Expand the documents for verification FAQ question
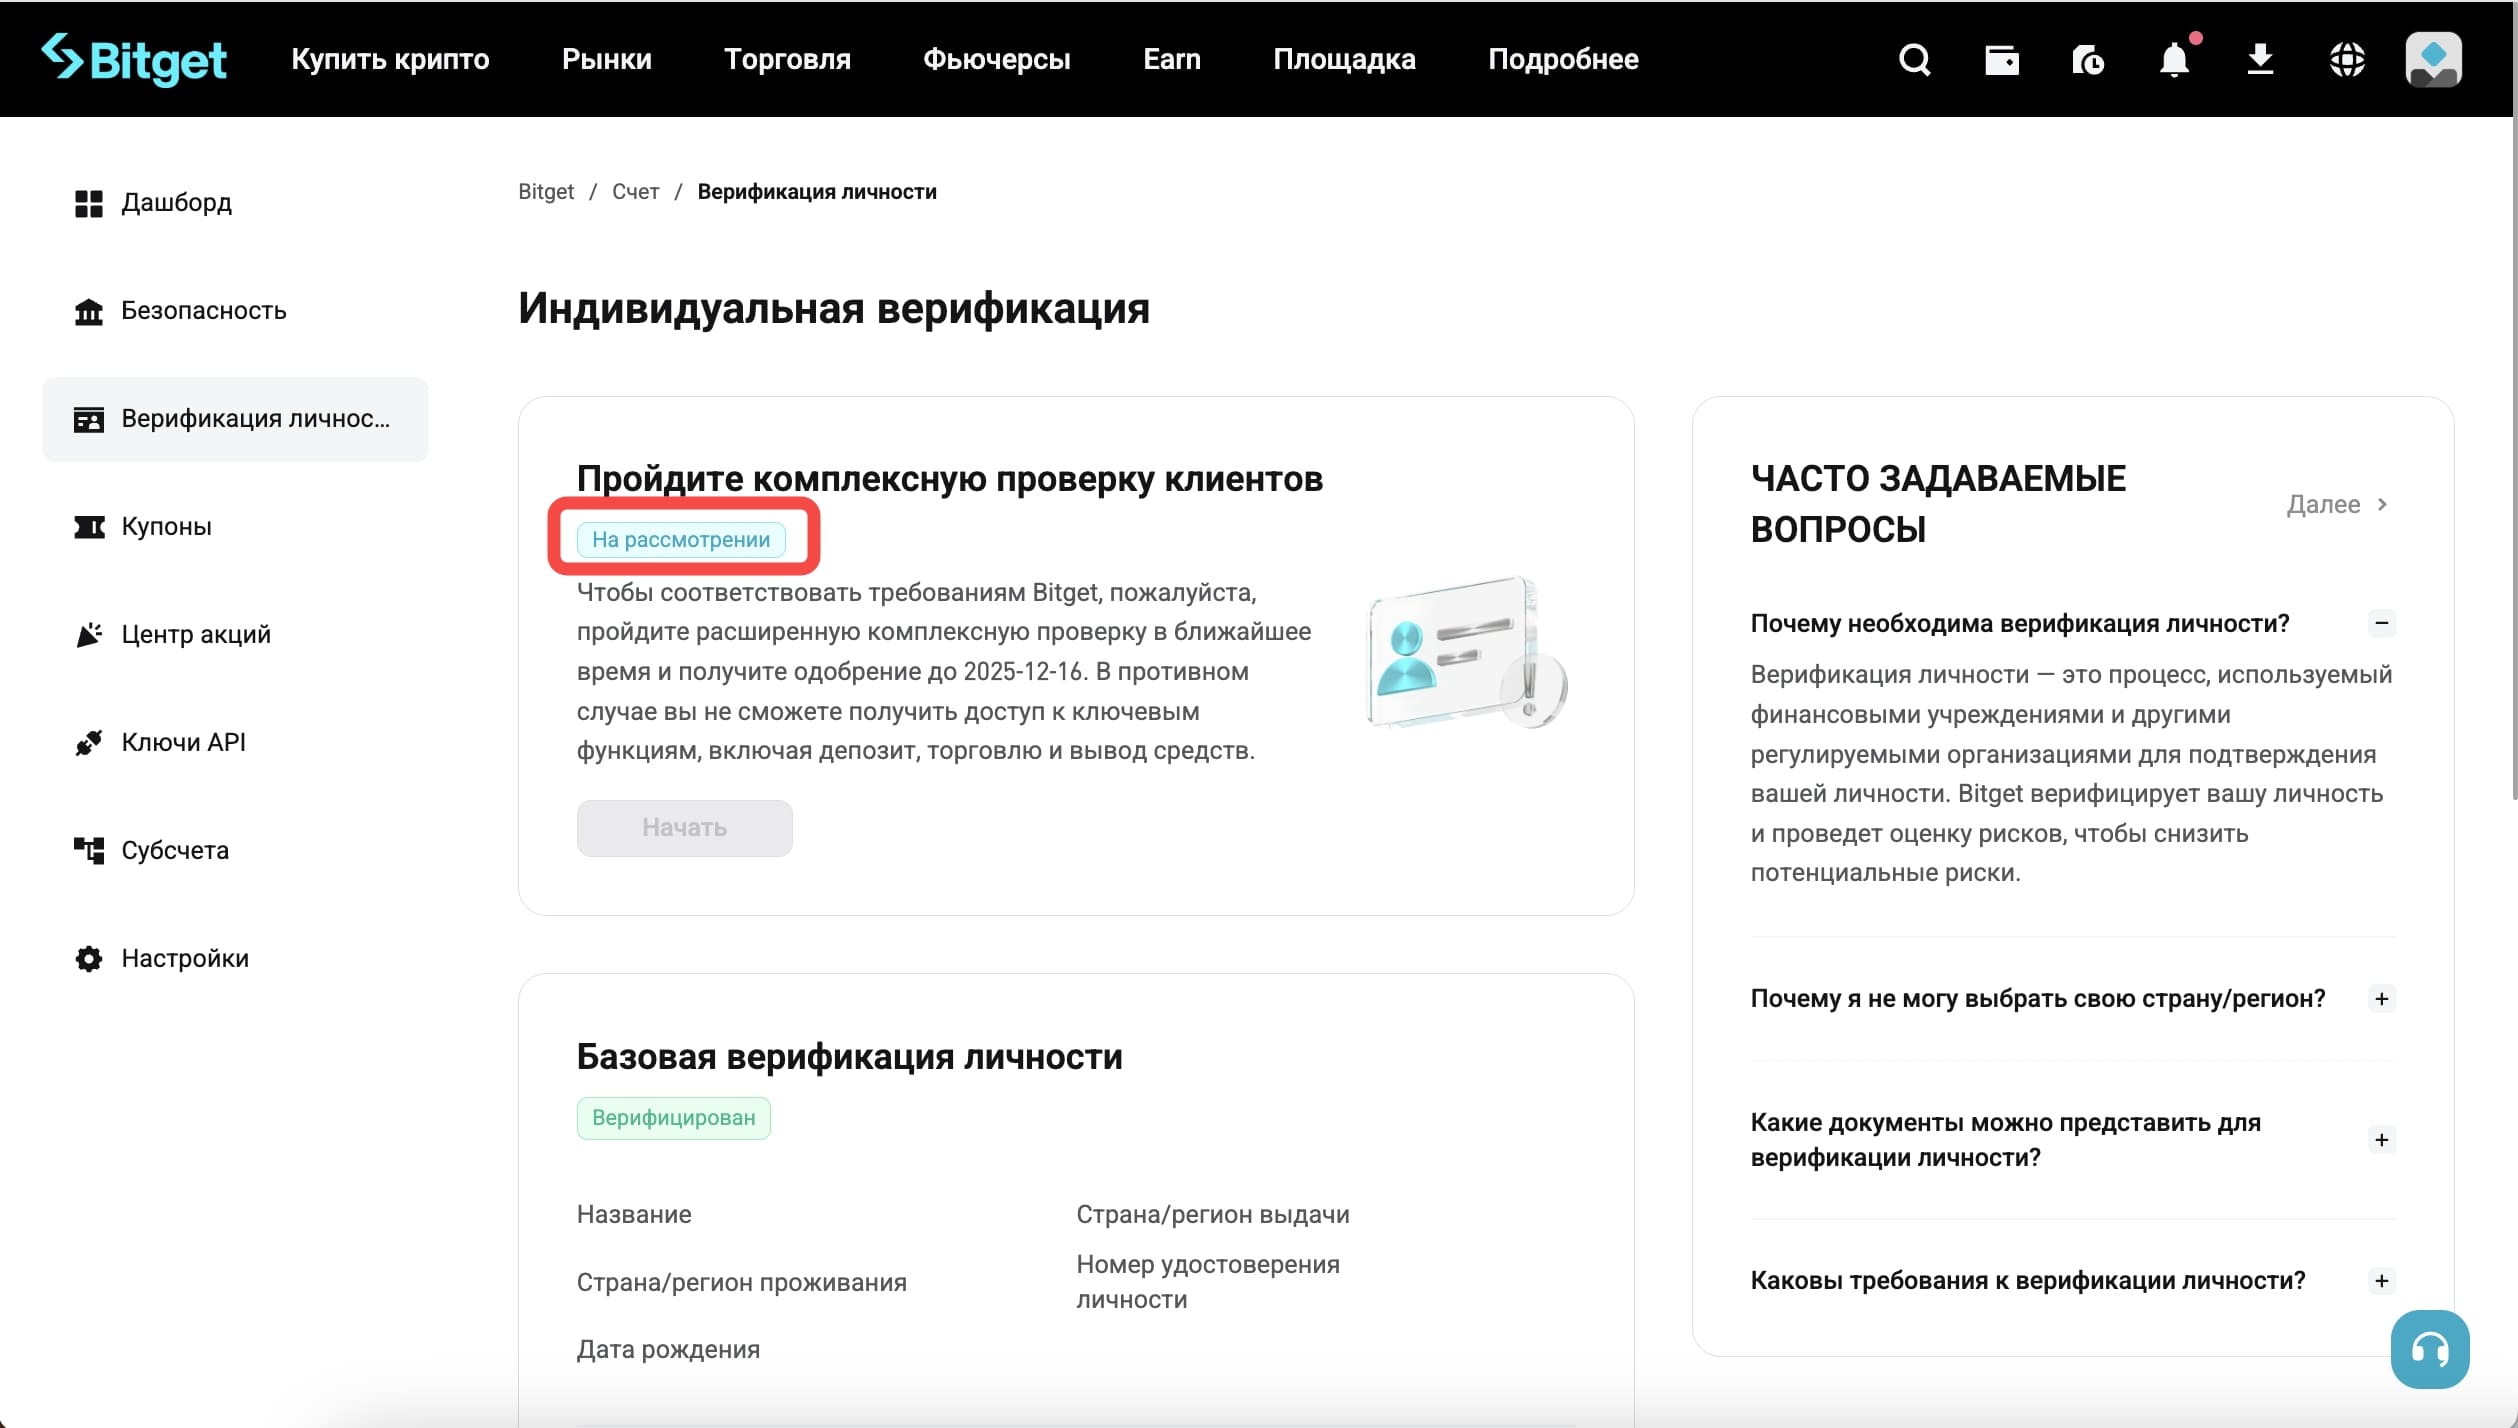The image size is (2518, 1428). point(2382,1139)
